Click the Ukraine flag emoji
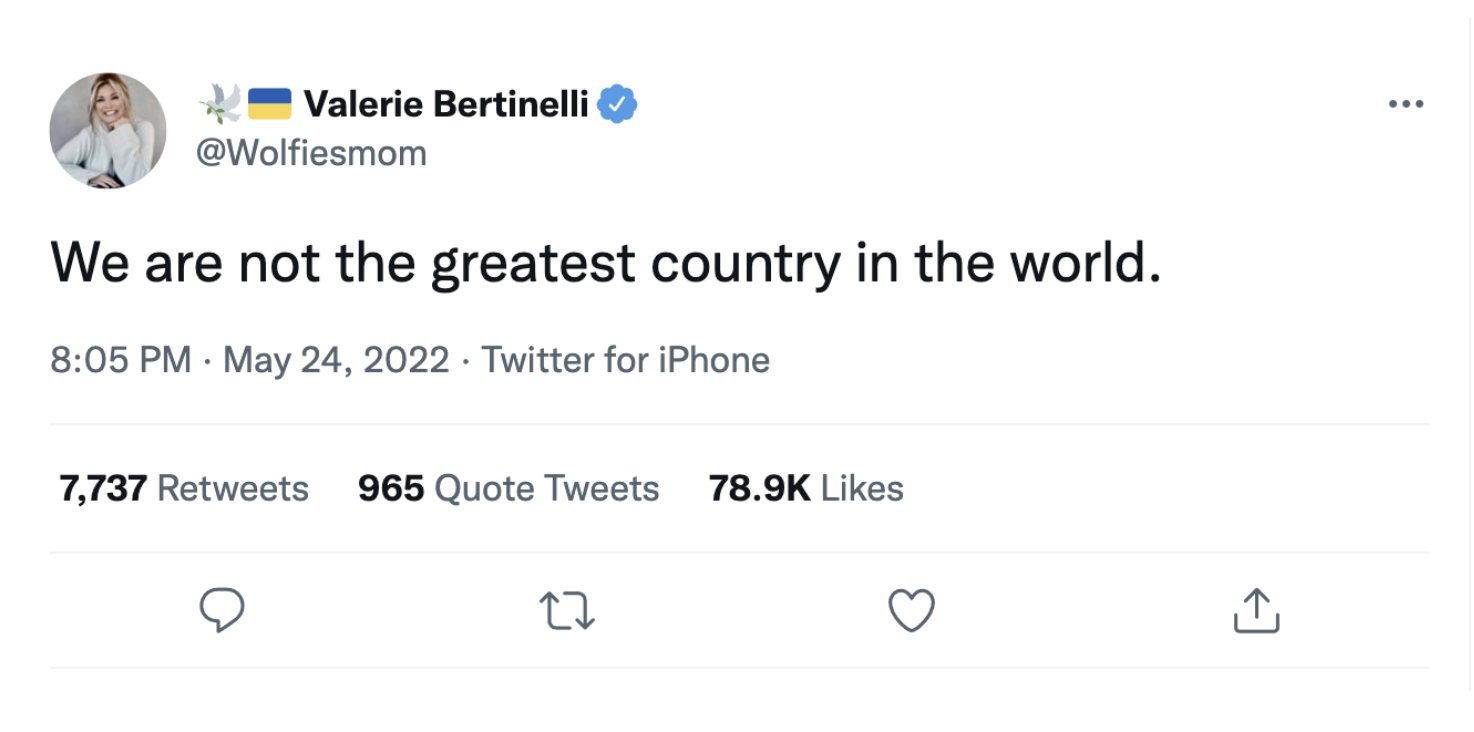This screenshot has height=732, width=1474. [x=269, y=104]
